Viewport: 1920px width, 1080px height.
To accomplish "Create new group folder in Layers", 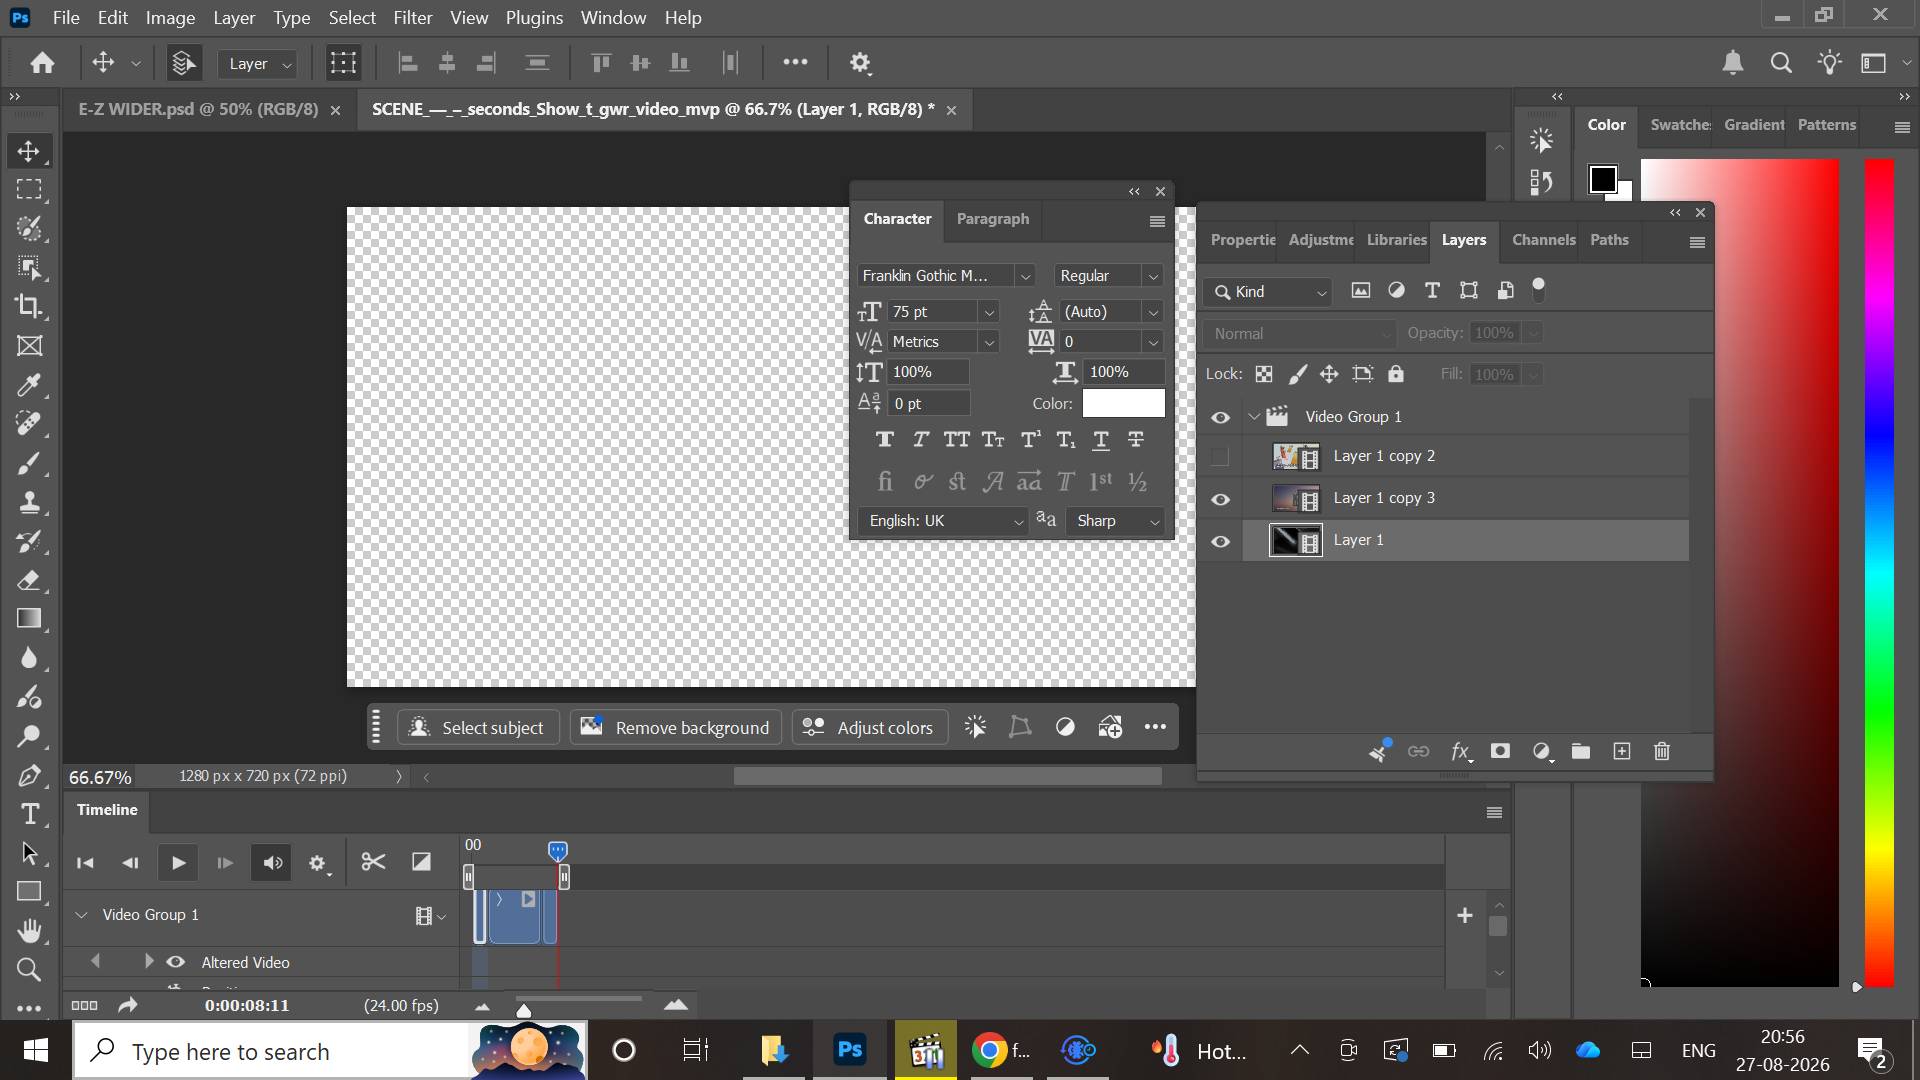I will 1581,751.
